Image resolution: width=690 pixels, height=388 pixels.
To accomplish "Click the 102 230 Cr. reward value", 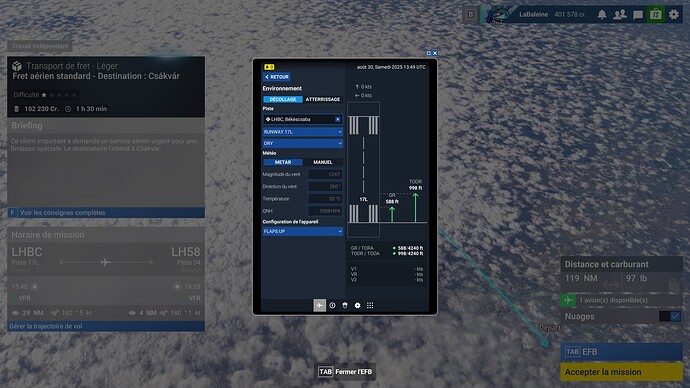I will (41, 109).
